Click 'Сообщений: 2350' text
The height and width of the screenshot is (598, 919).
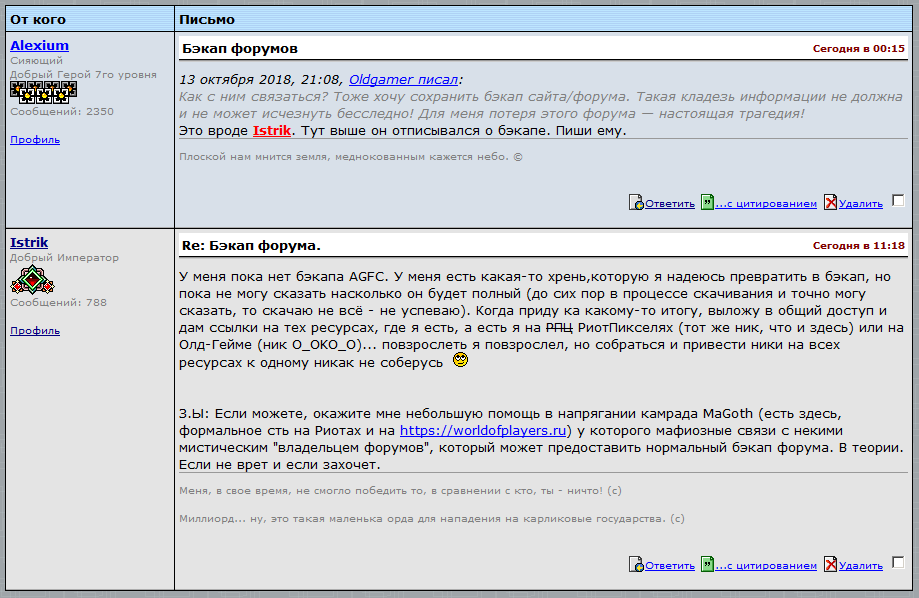[x=62, y=111]
